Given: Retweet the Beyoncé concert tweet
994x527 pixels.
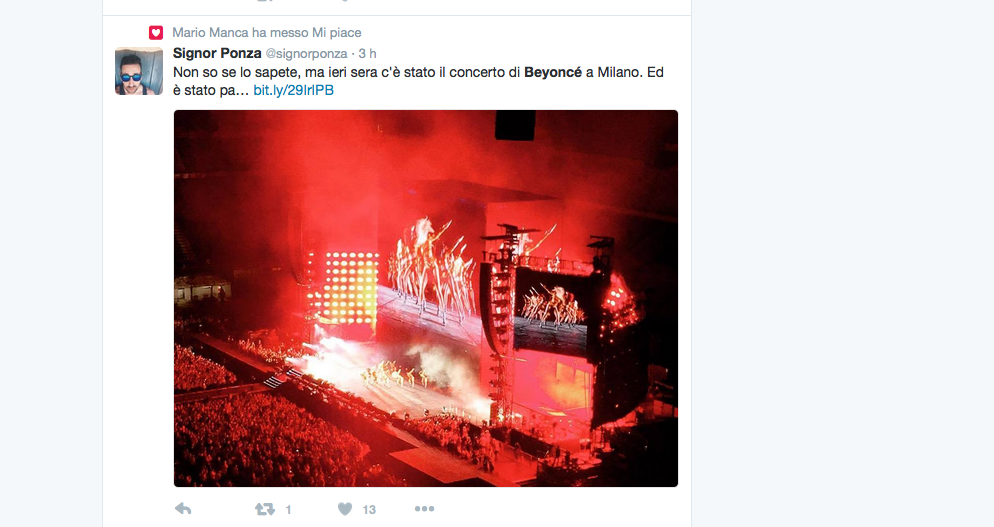Looking at the screenshot, I should pos(264,509).
